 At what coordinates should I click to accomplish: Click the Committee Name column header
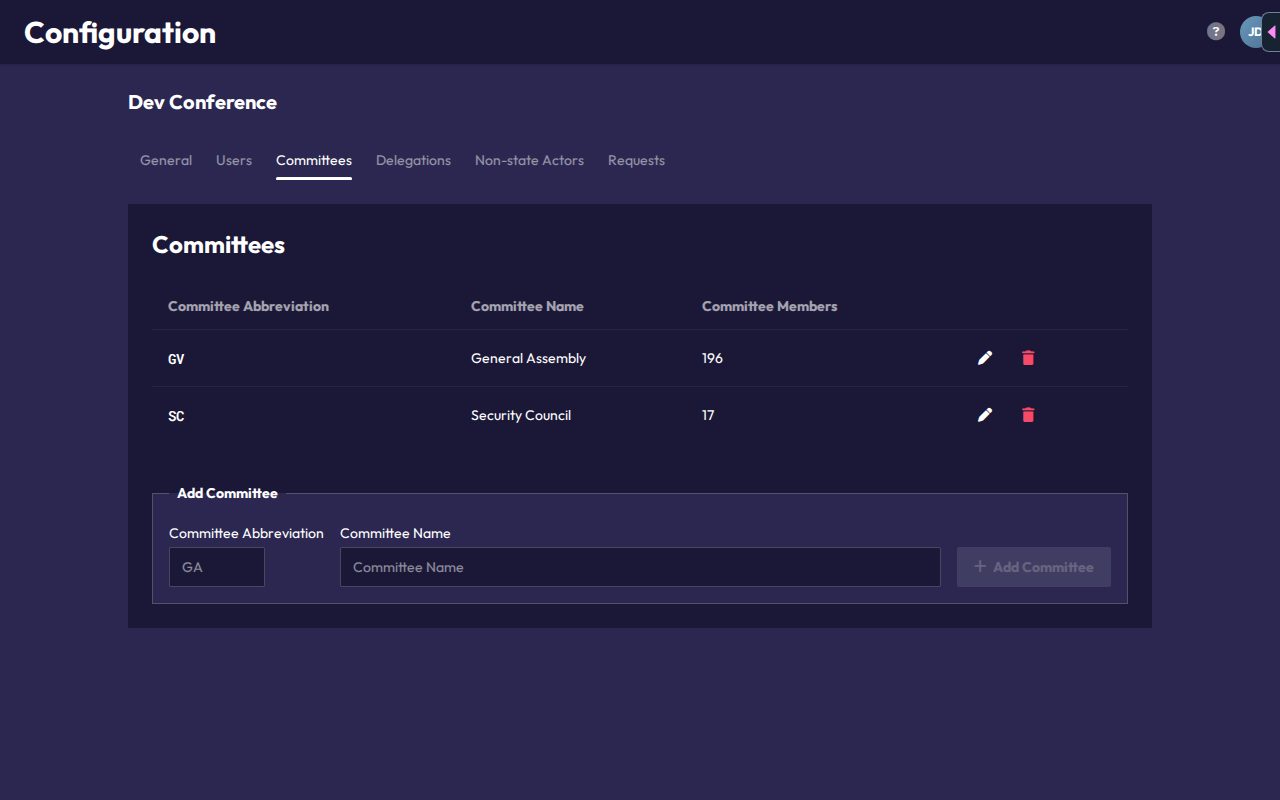pyautogui.click(x=527, y=306)
